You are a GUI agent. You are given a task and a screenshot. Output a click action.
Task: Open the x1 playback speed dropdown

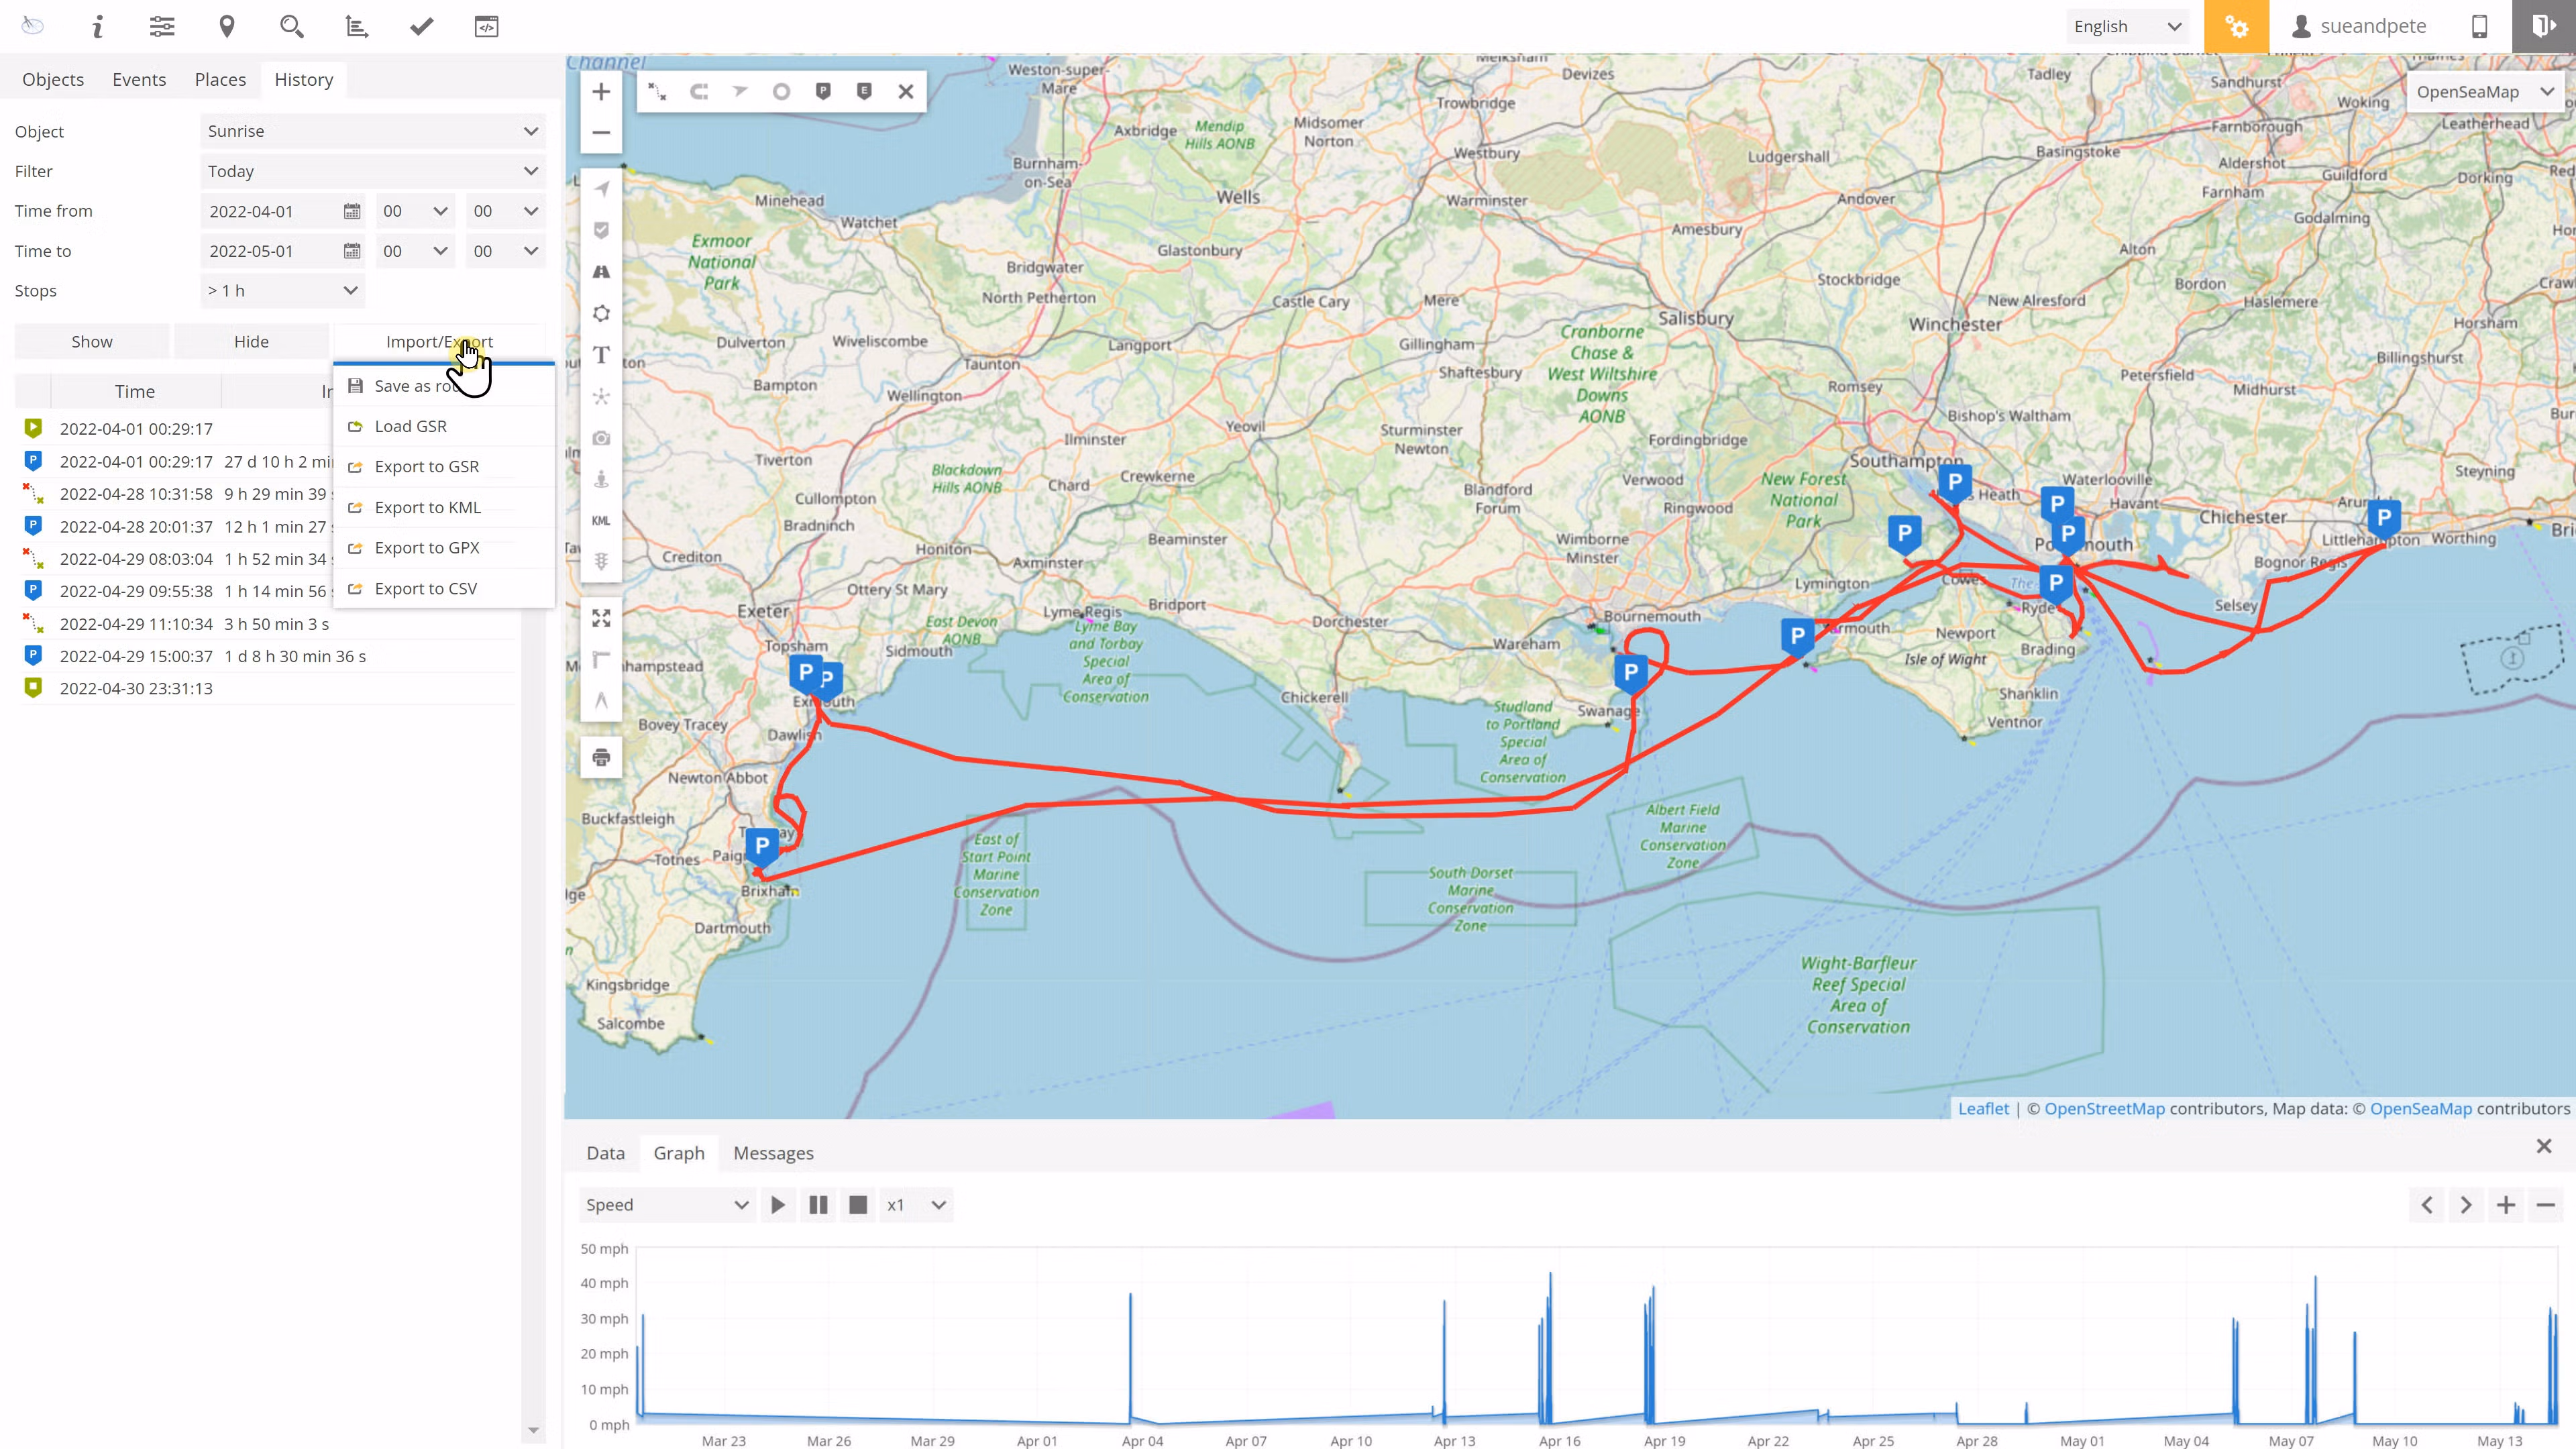pyautogui.click(x=915, y=1204)
